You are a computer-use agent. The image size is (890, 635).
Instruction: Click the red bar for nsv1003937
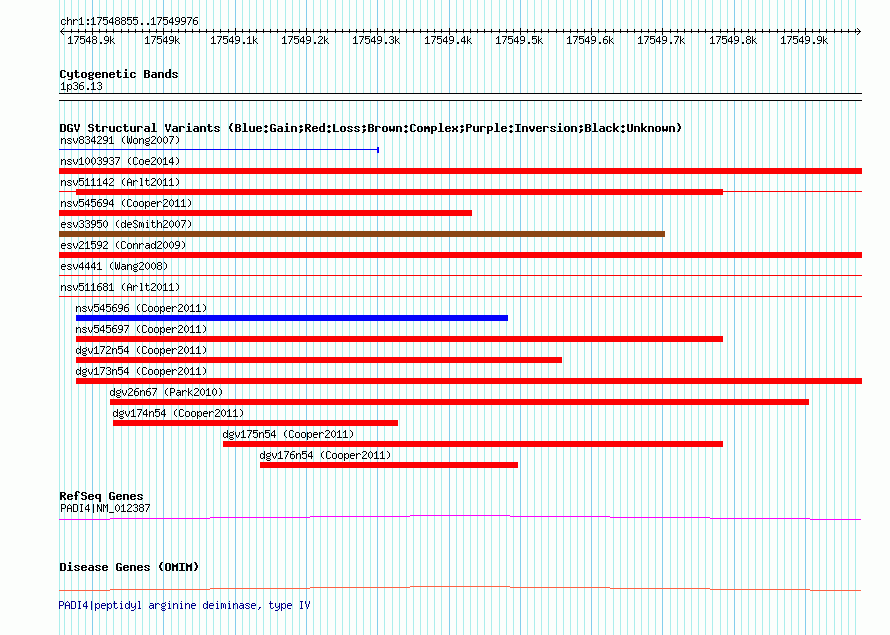pos(460,171)
